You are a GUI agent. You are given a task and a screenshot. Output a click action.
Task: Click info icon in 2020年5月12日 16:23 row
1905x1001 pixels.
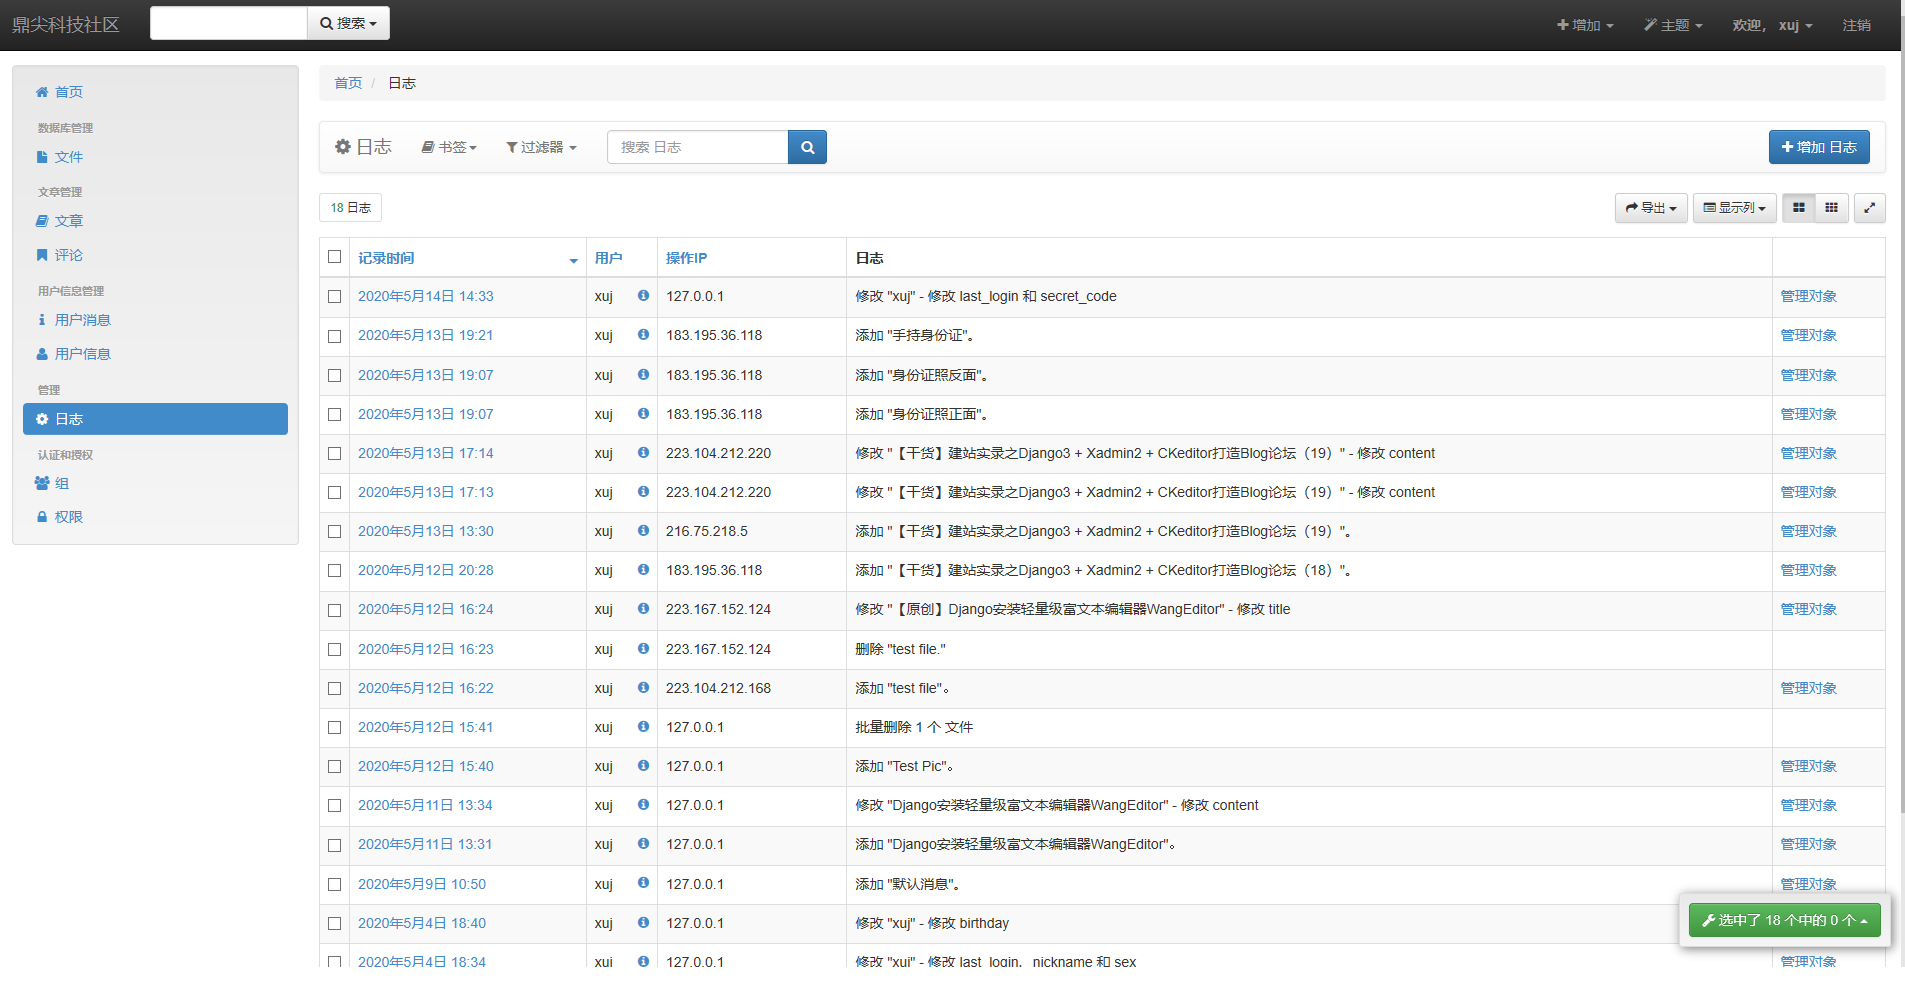(643, 649)
